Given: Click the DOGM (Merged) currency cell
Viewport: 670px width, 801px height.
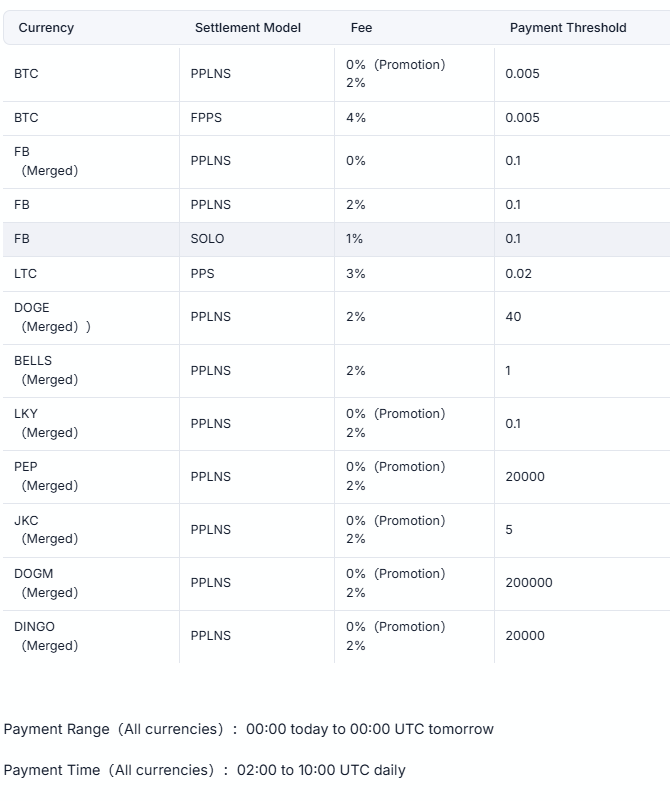Looking at the screenshot, I should point(46,583).
